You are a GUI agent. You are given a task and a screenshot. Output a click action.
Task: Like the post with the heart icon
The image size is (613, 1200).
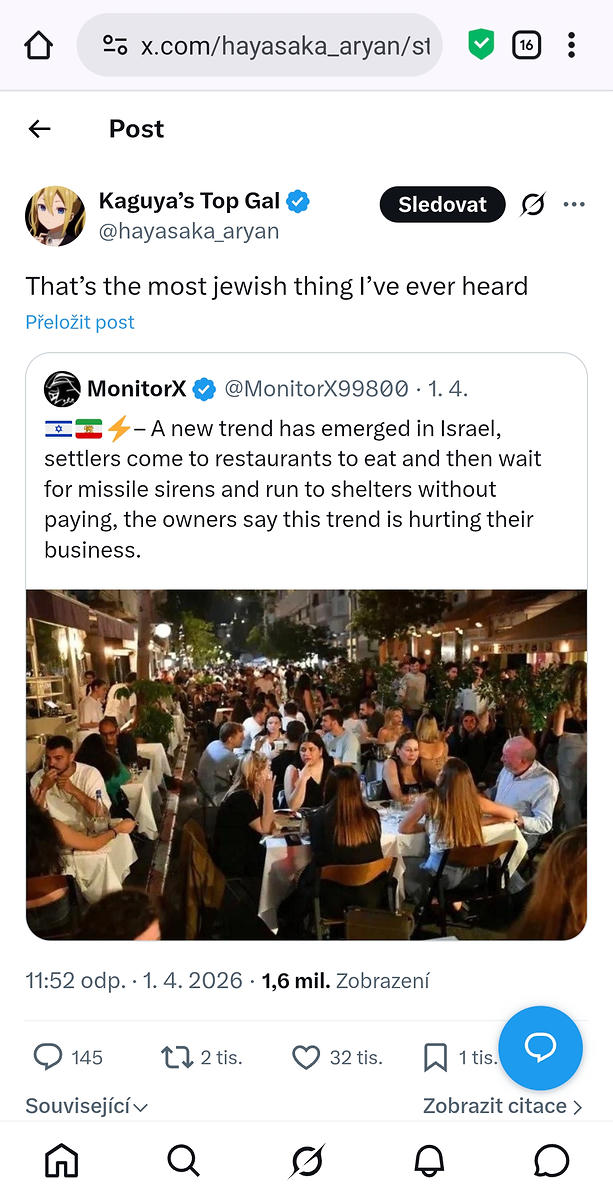tap(306, 1057)
